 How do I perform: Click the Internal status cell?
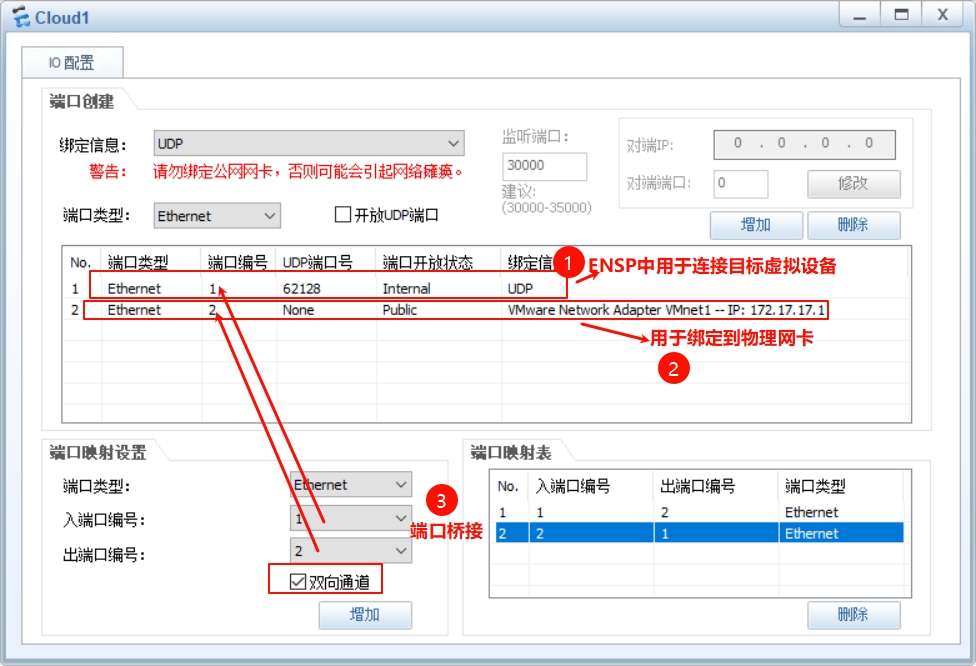tap(406, 289)
